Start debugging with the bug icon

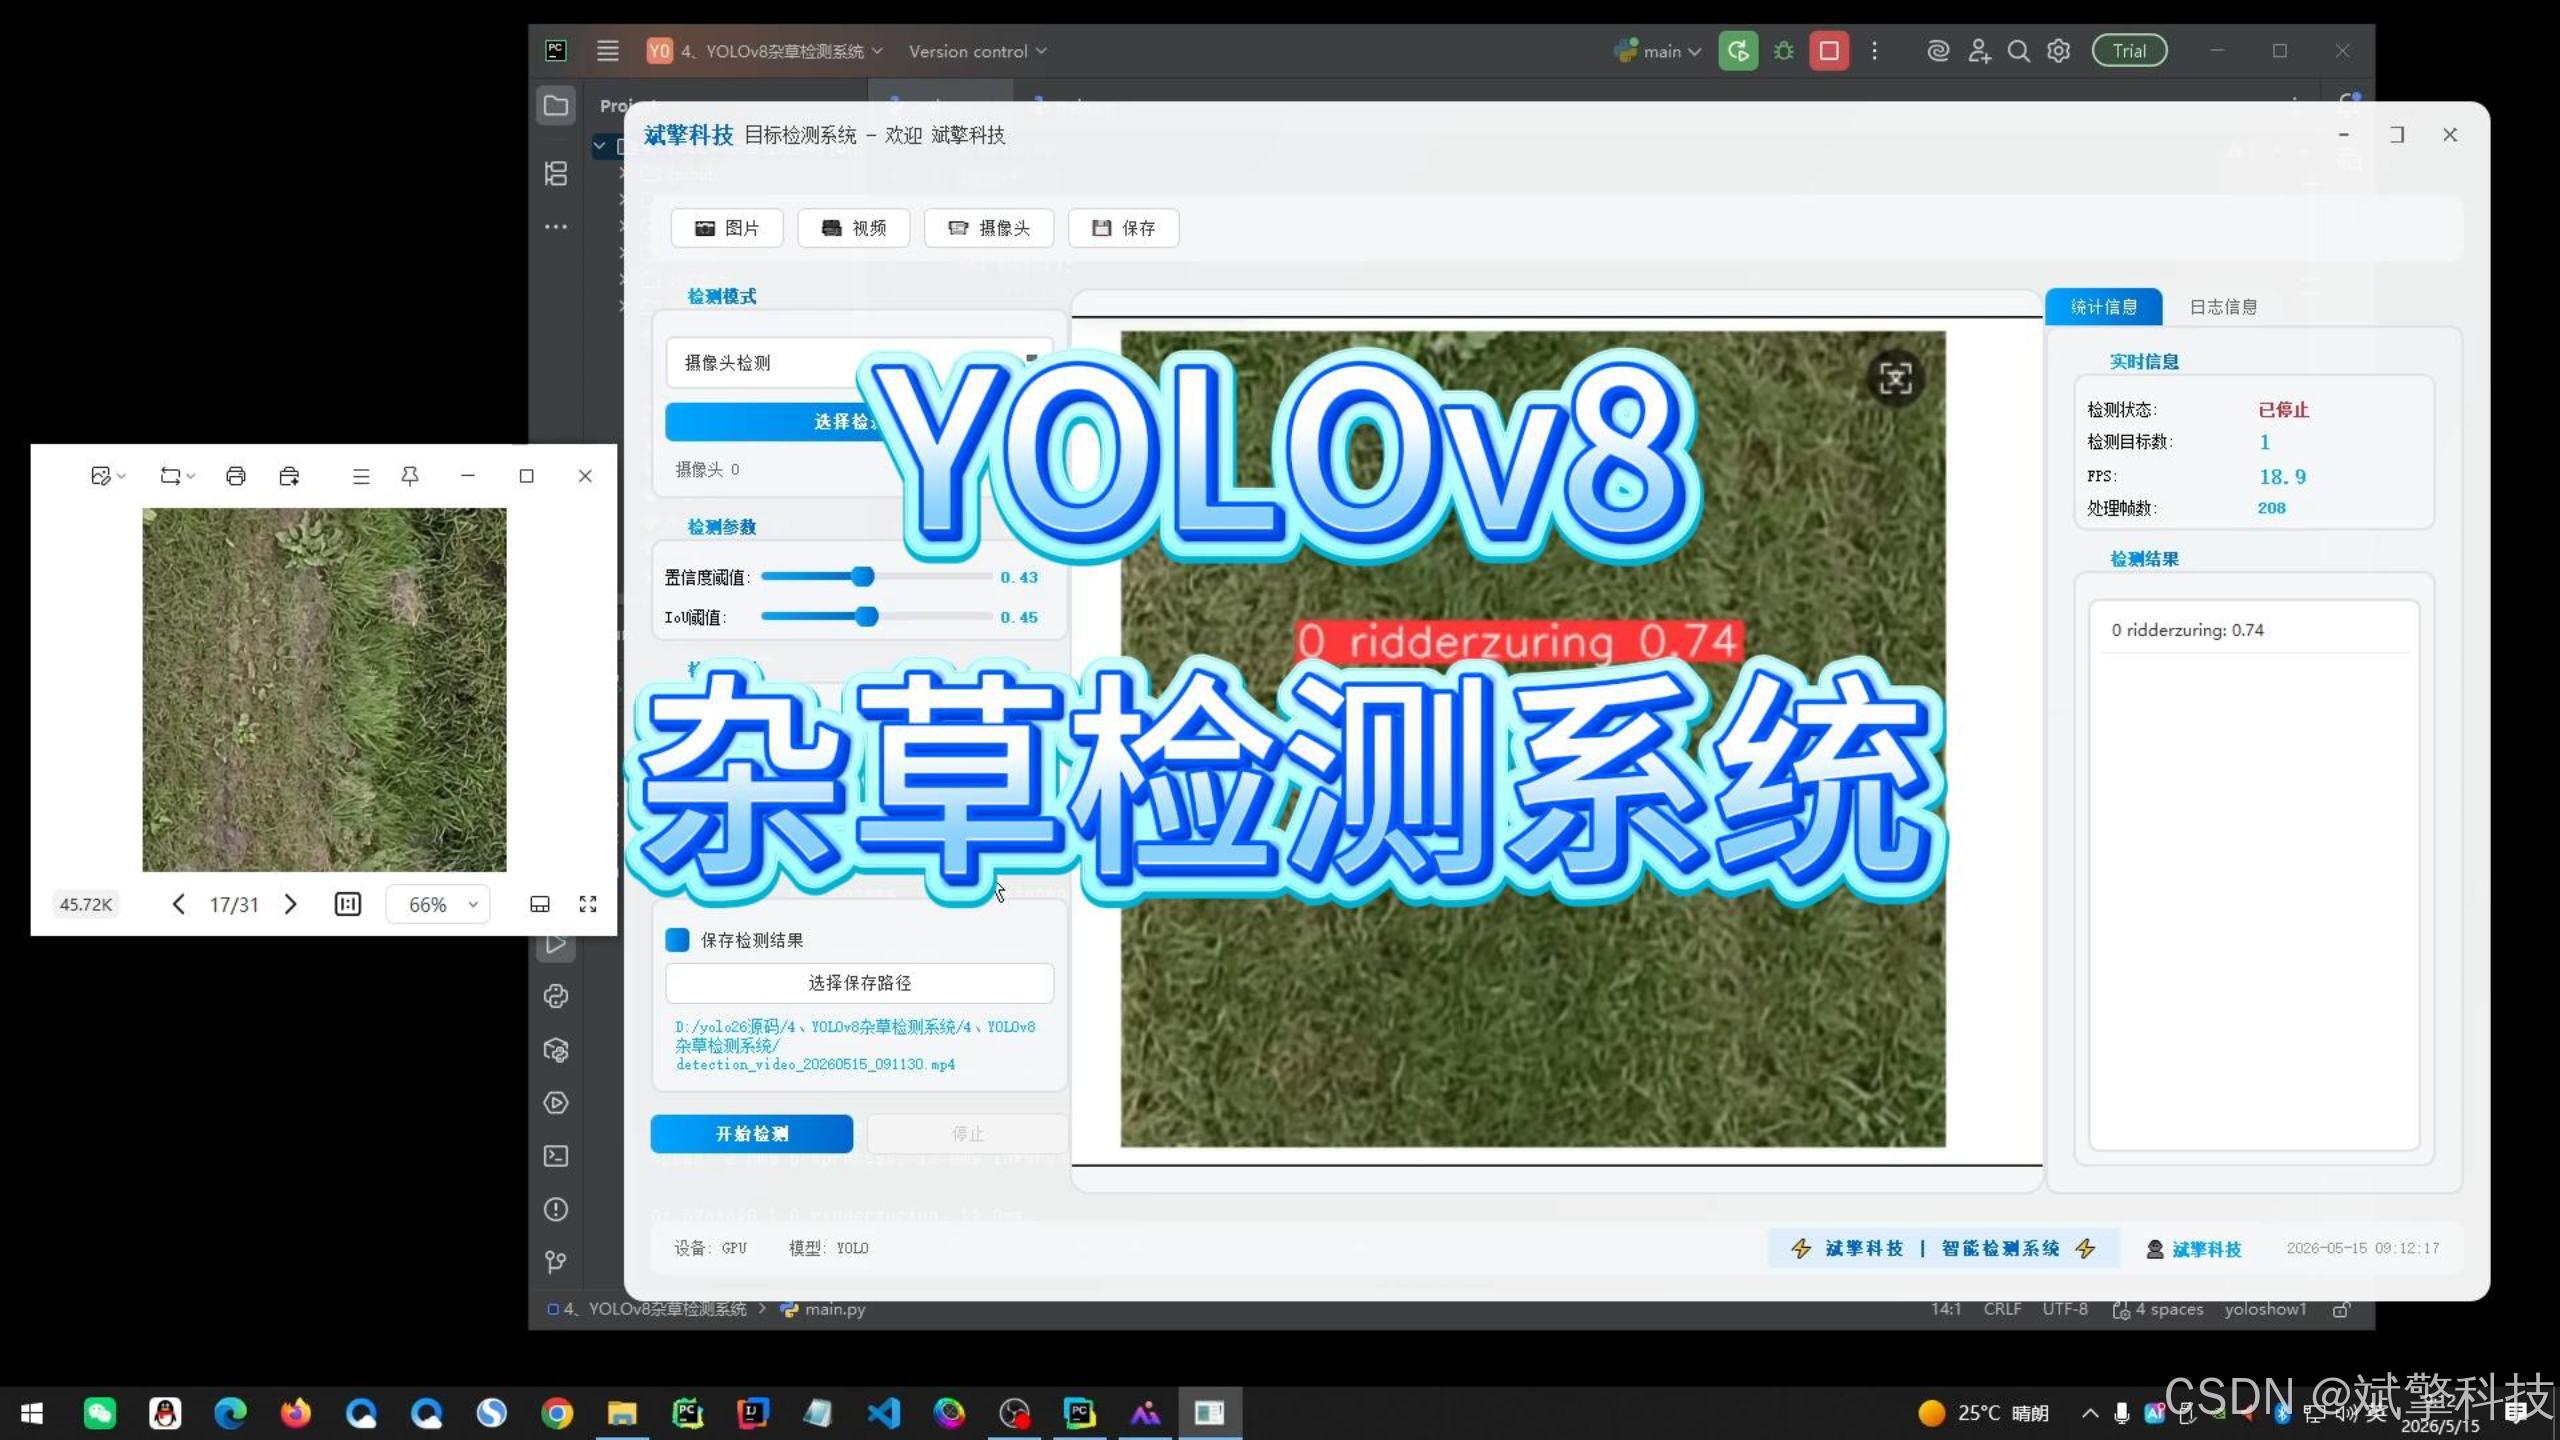[1784, 51]
